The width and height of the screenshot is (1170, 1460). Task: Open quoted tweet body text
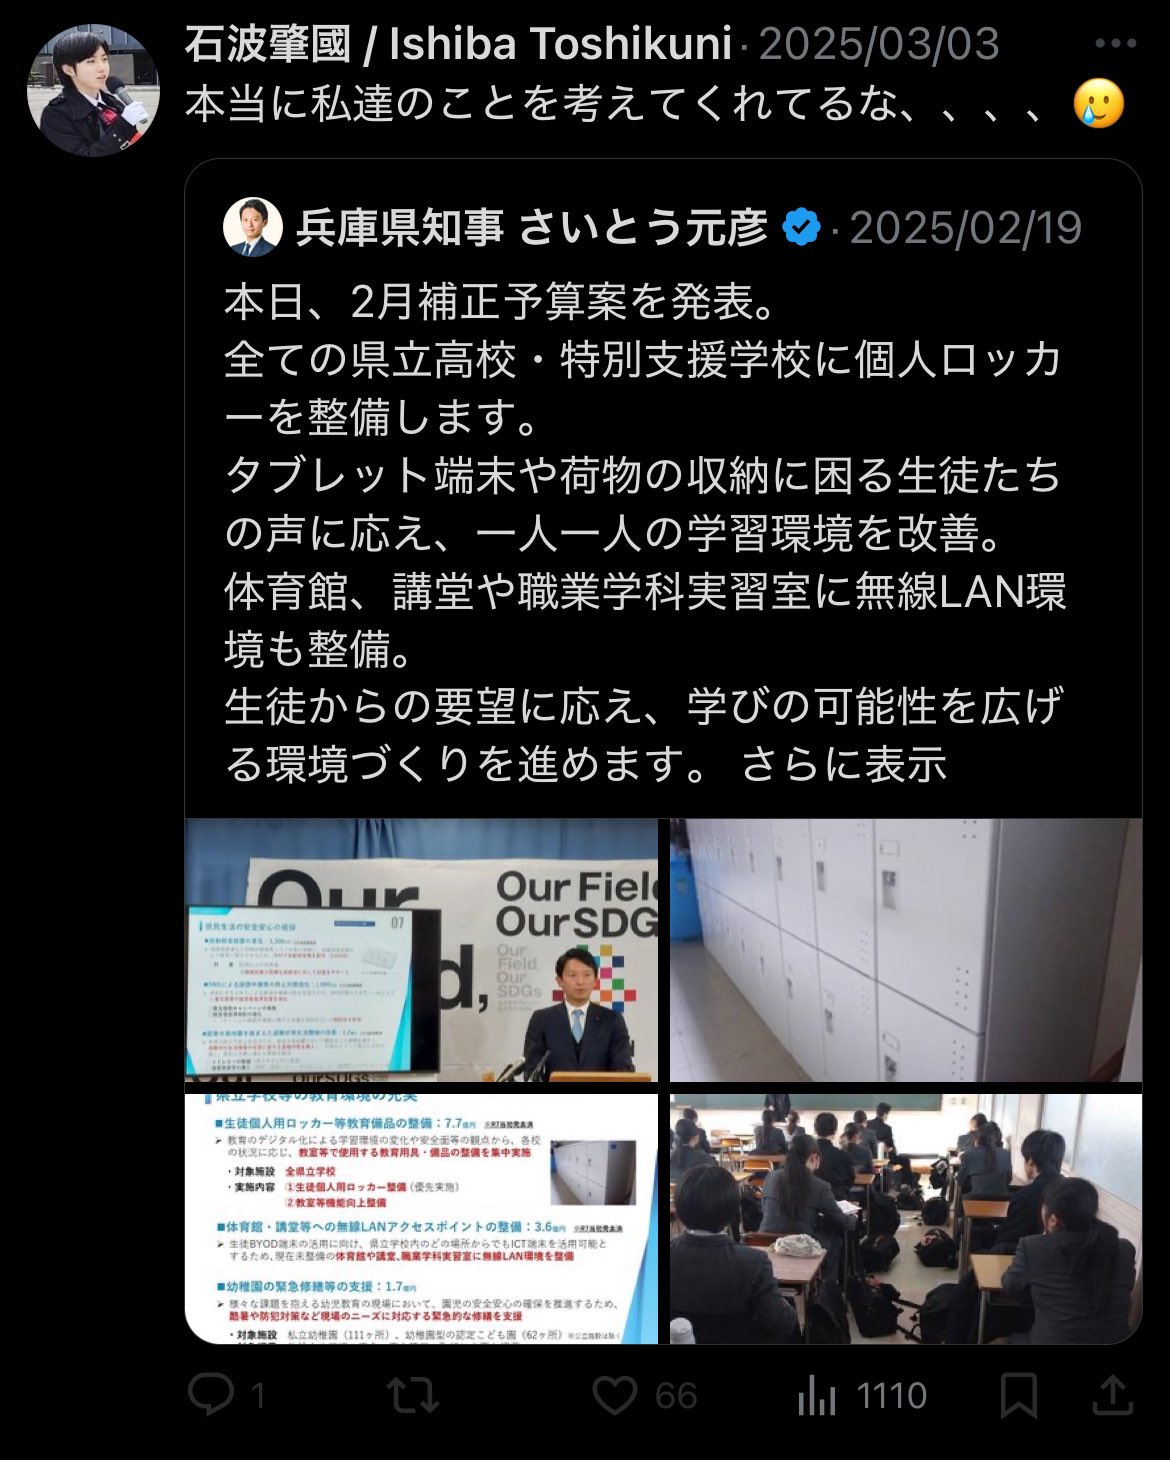tap(645, 533)
